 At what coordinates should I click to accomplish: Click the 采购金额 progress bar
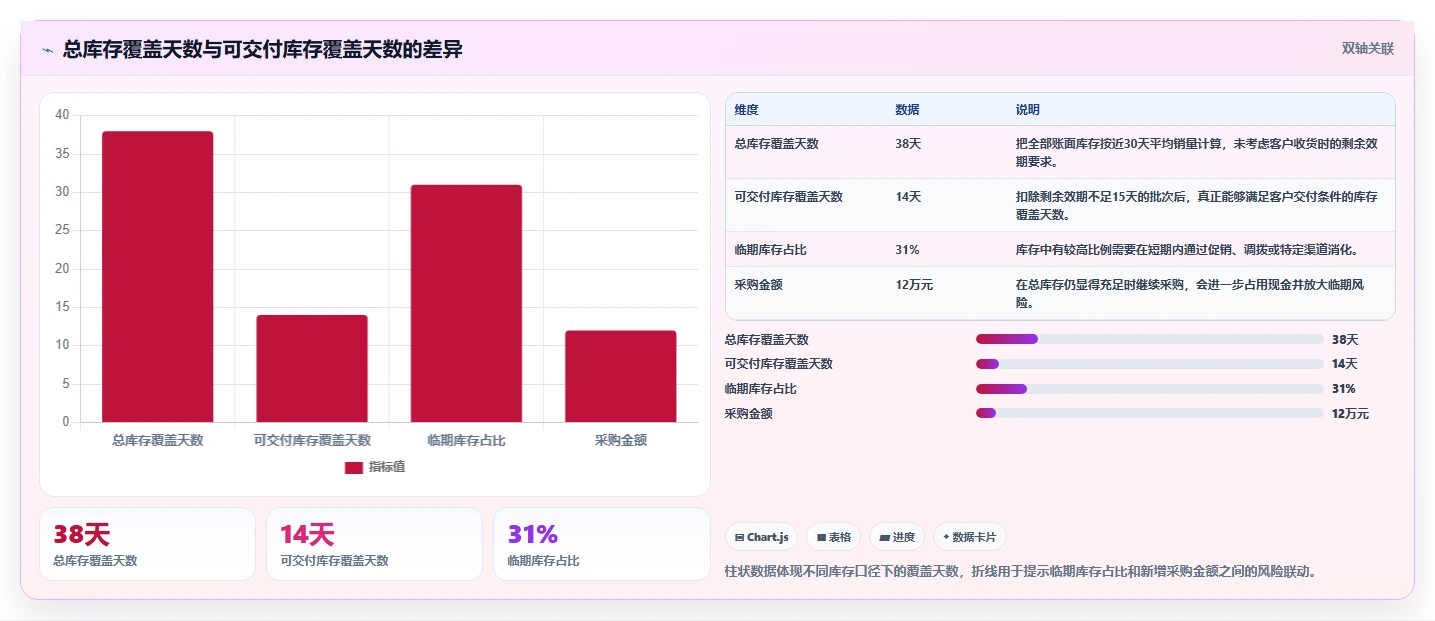click(1149, 413)
